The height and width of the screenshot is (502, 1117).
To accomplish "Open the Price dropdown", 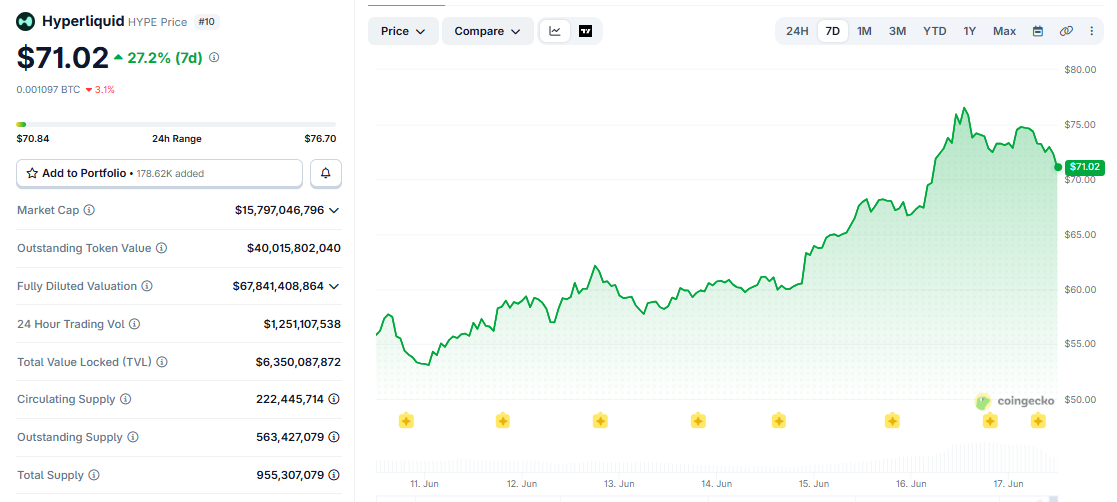I will pyautogui.click(x=403, y=31).
